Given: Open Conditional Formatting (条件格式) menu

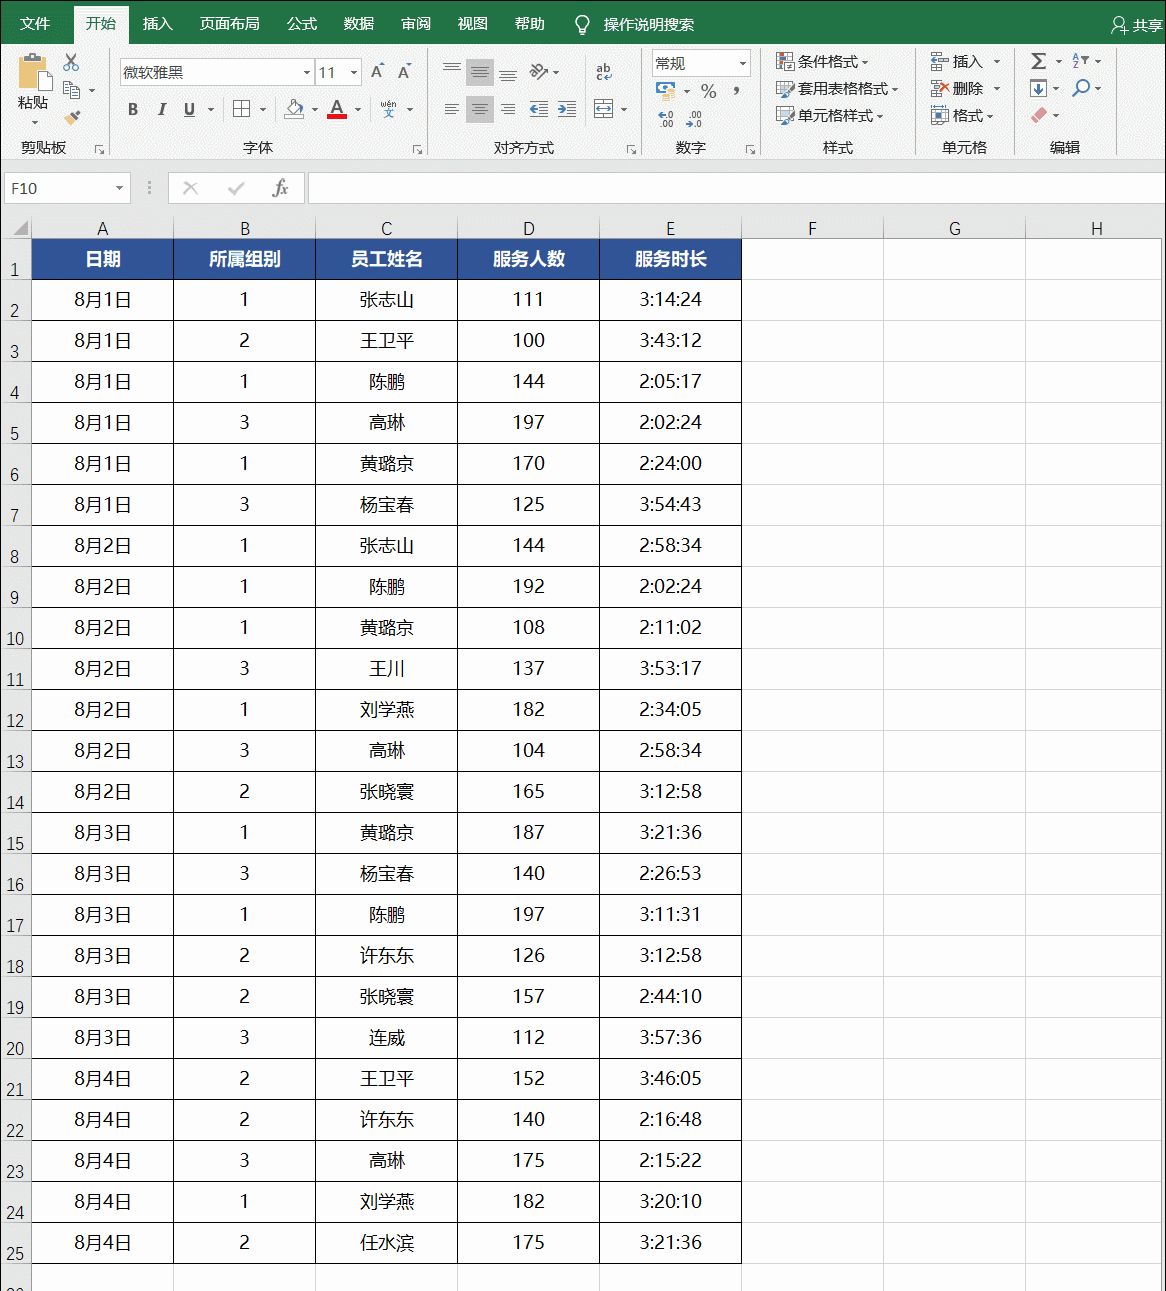Looking at the screenshot, I should click(x=823, y=61).
